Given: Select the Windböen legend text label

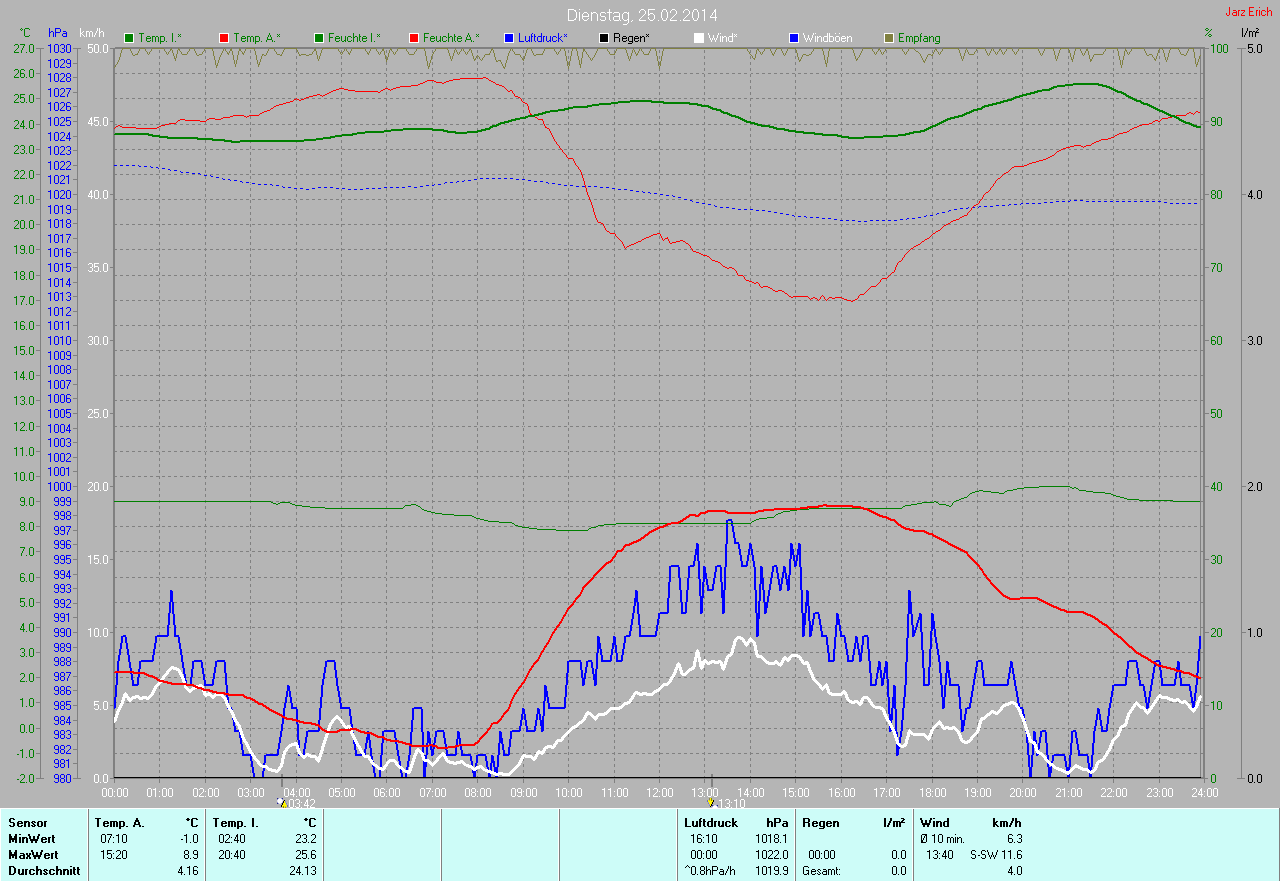Looking at the screenshot, I should [x=829, y=38].
